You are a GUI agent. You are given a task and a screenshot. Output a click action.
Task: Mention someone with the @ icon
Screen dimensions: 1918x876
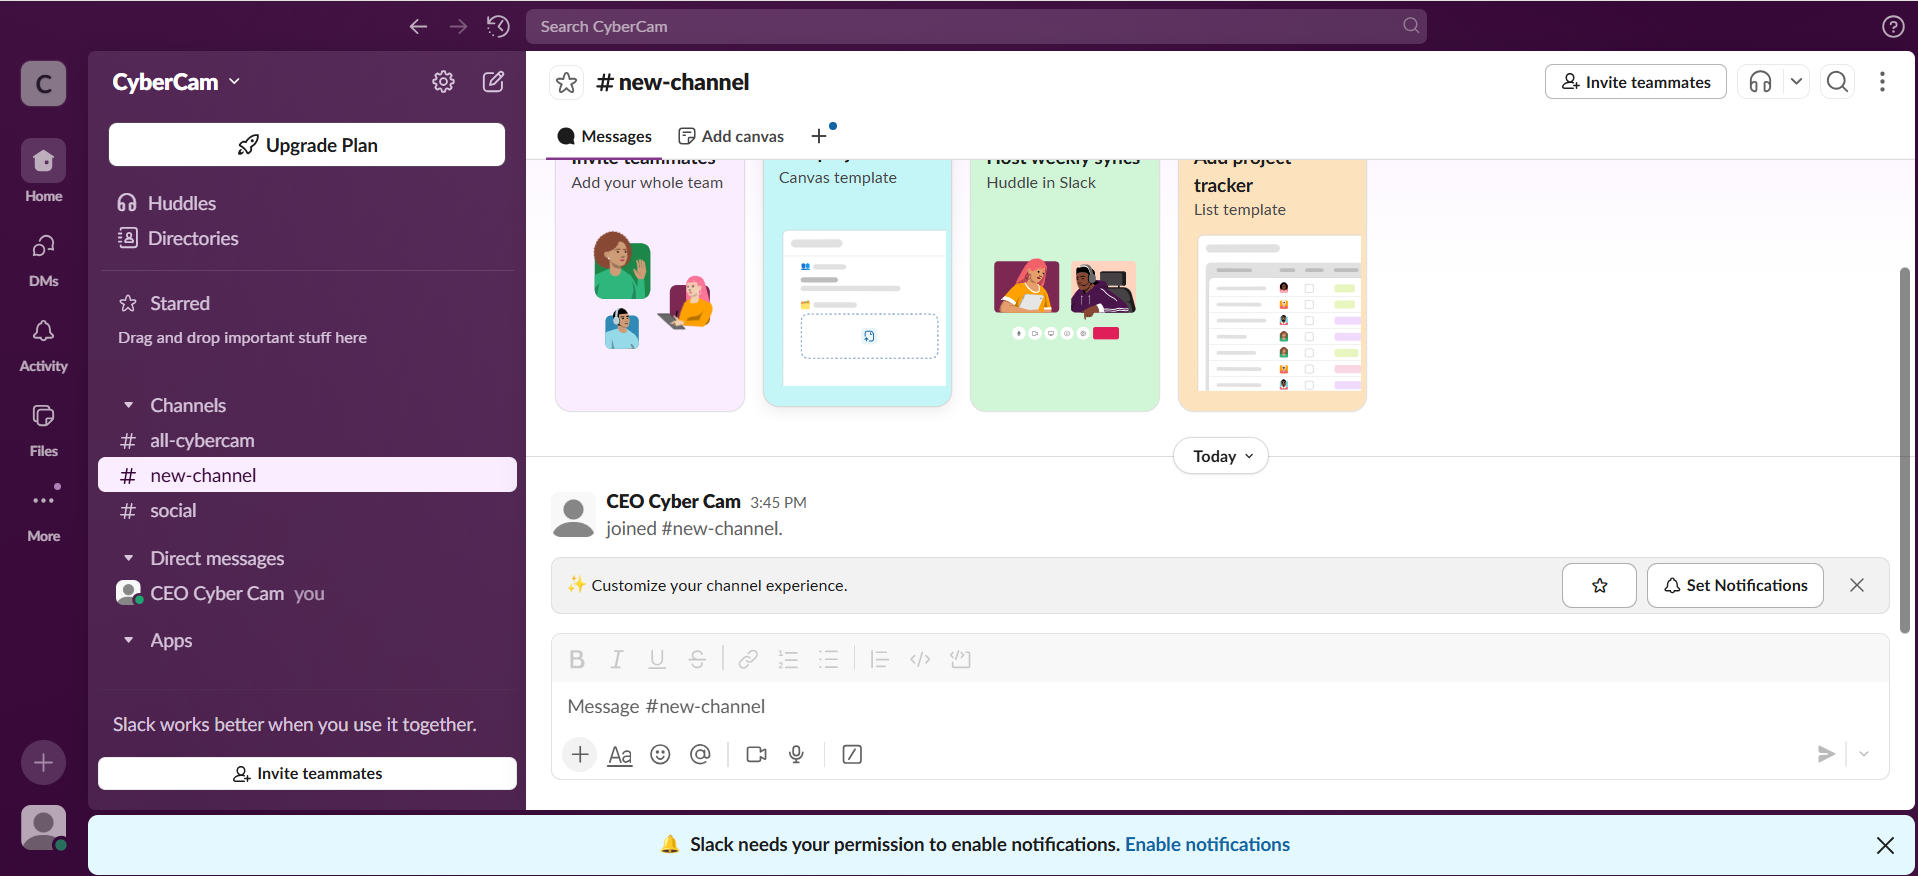(x=700, y=754)
